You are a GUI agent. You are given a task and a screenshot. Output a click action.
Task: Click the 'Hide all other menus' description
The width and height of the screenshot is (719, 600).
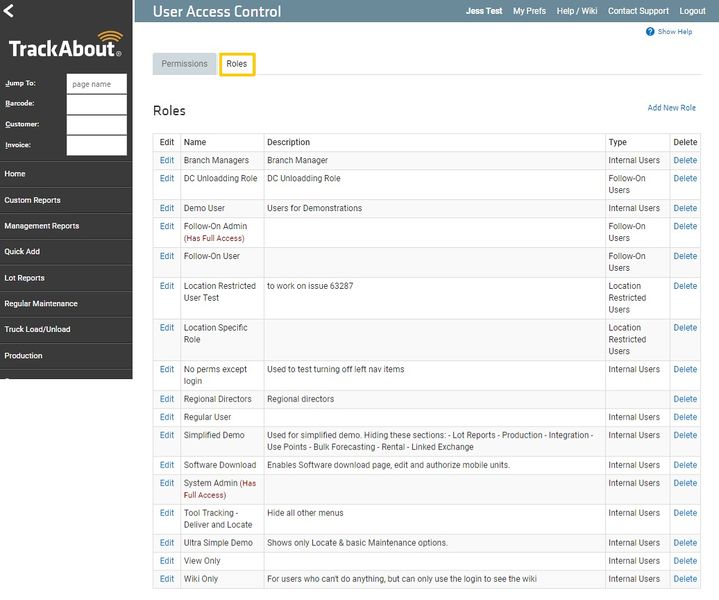point(305,513)
